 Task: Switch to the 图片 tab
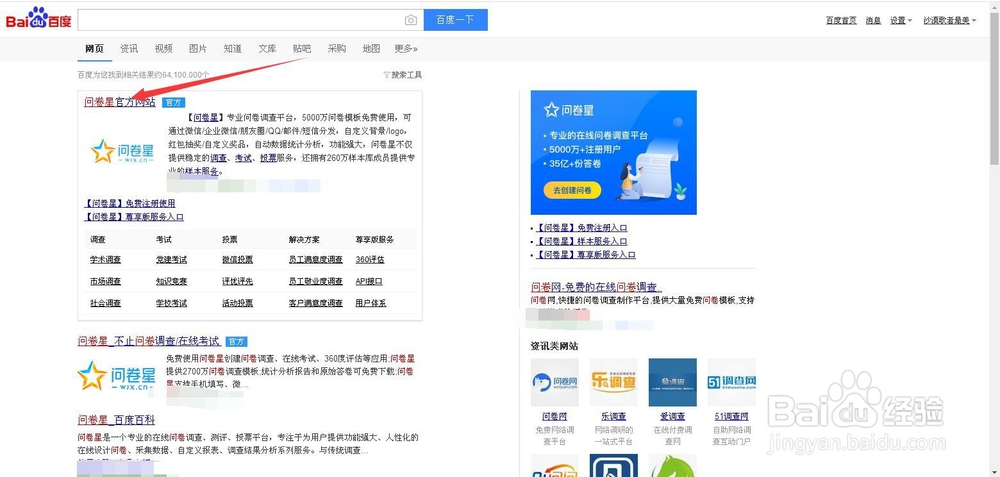pyautogui.click(x=198, y=48)
